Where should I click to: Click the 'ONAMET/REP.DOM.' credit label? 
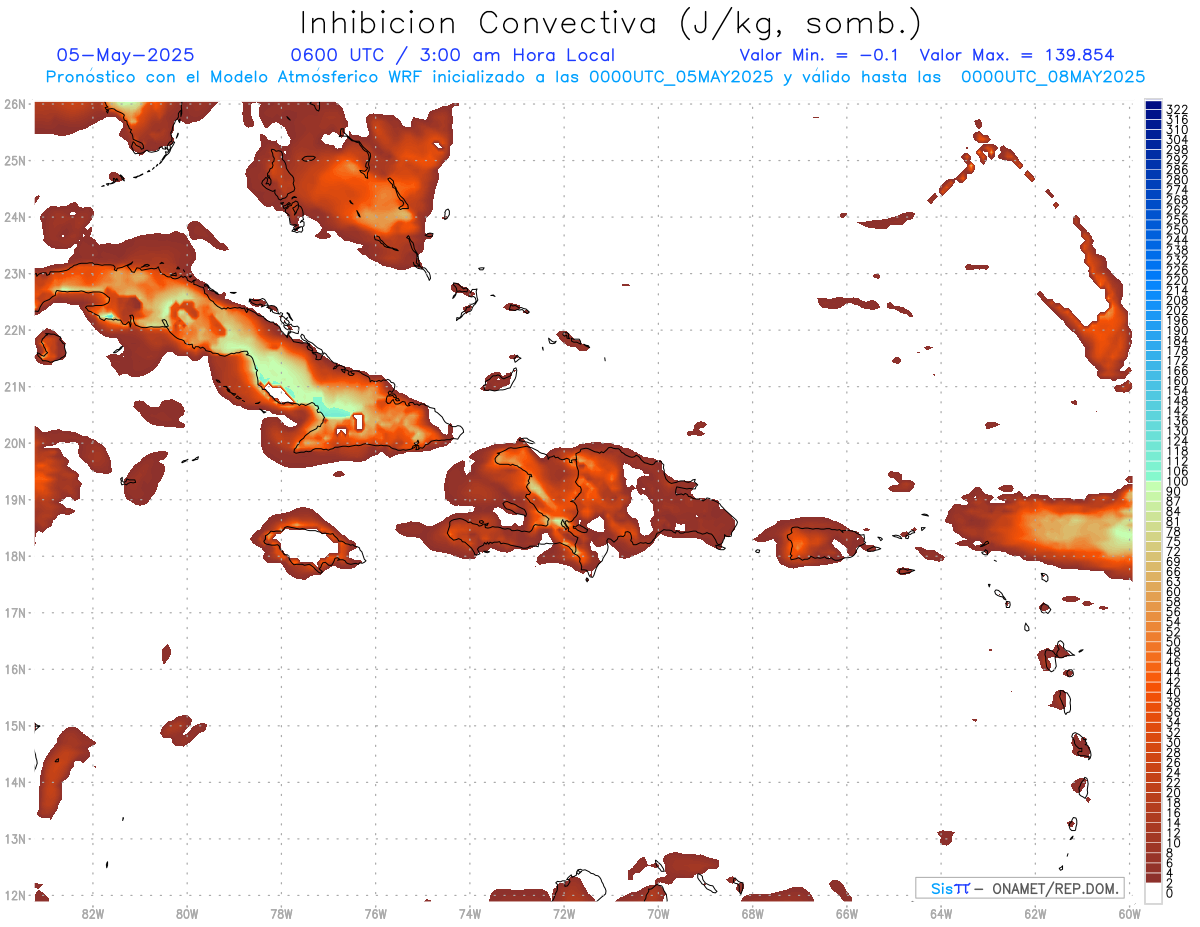point(1057,888)
